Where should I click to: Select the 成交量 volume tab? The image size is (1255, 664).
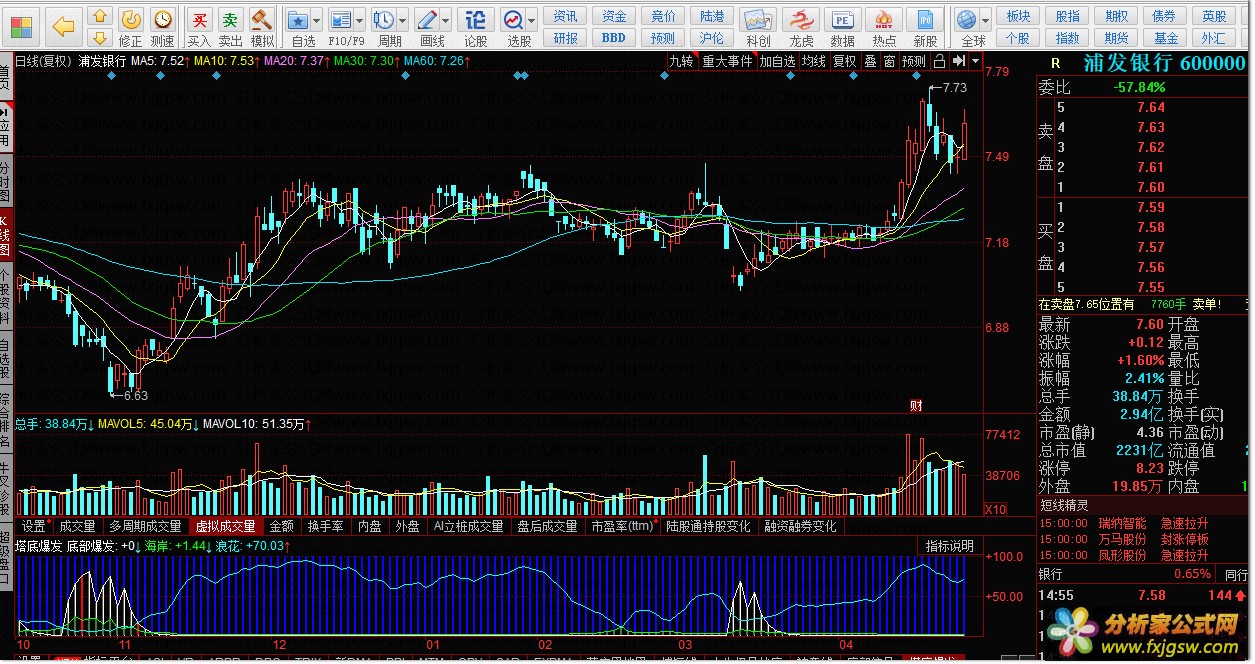[77, 526]
